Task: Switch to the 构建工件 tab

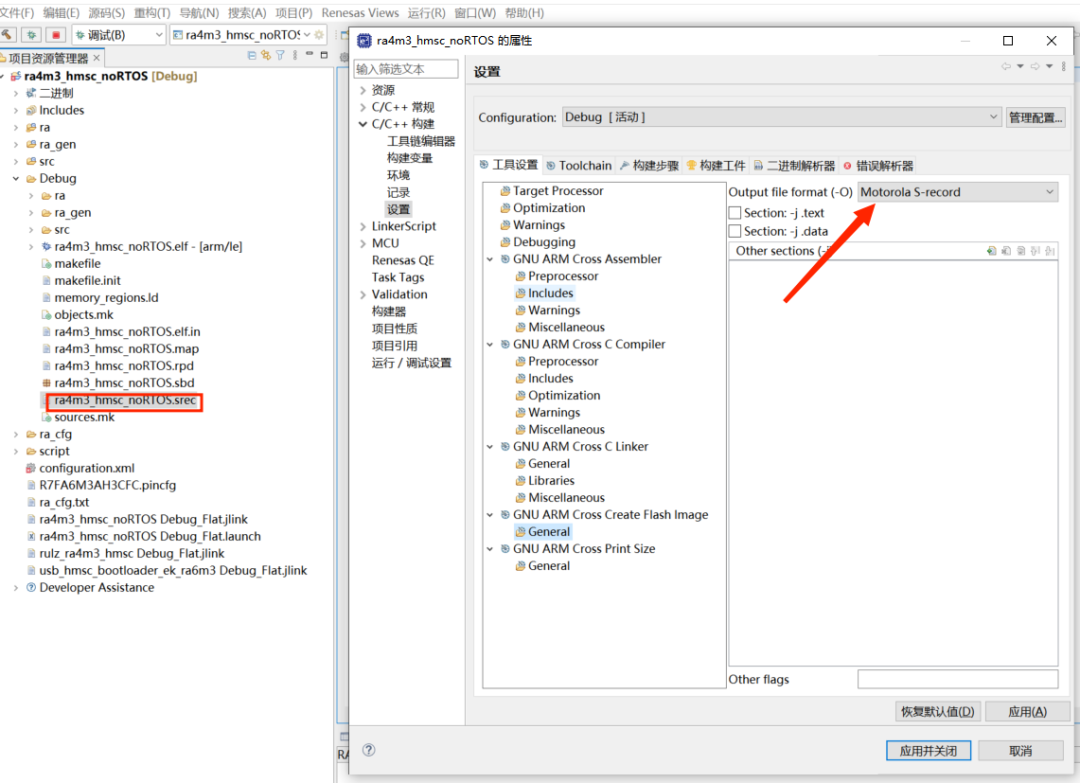Action: 716,165
